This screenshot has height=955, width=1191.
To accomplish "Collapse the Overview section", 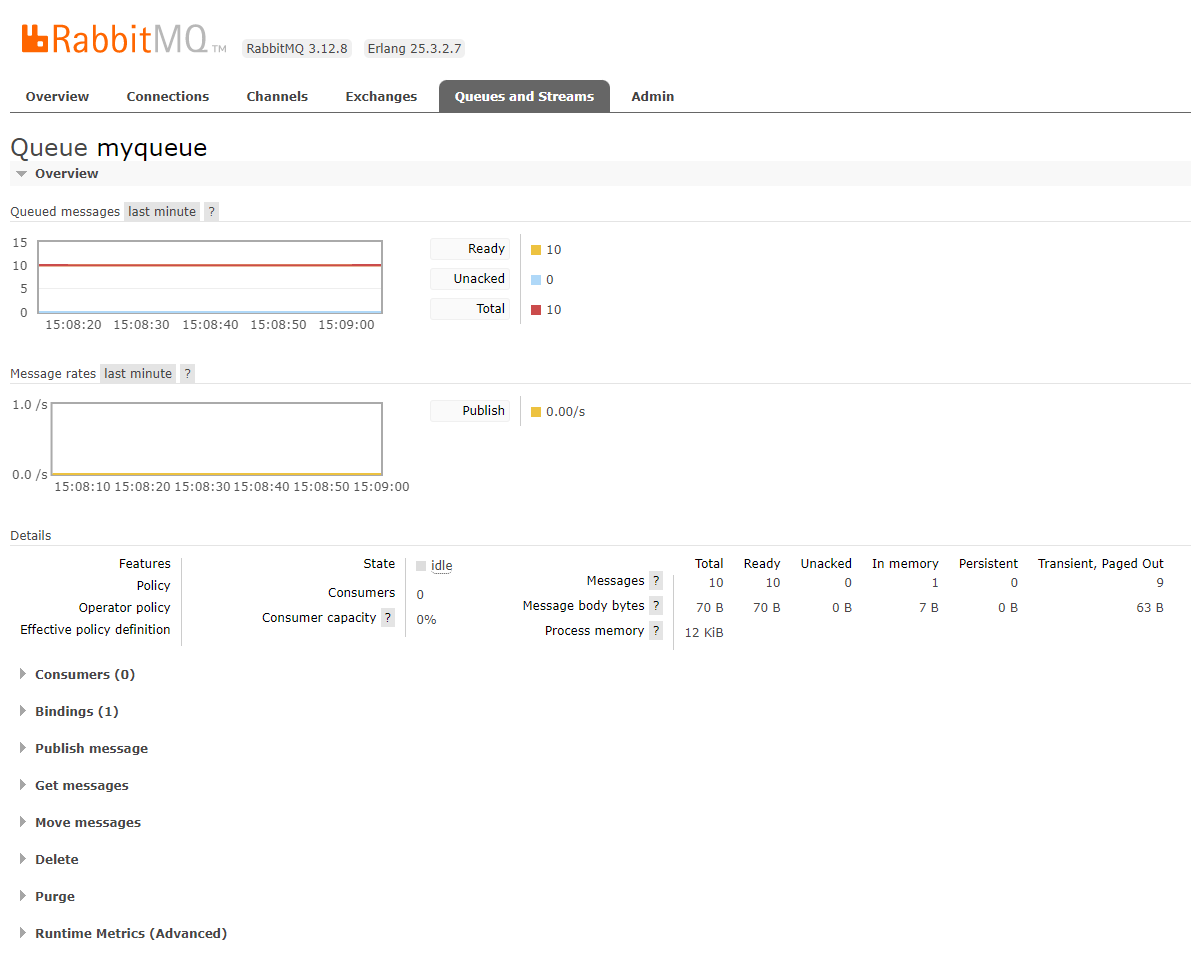I will 66,174.
